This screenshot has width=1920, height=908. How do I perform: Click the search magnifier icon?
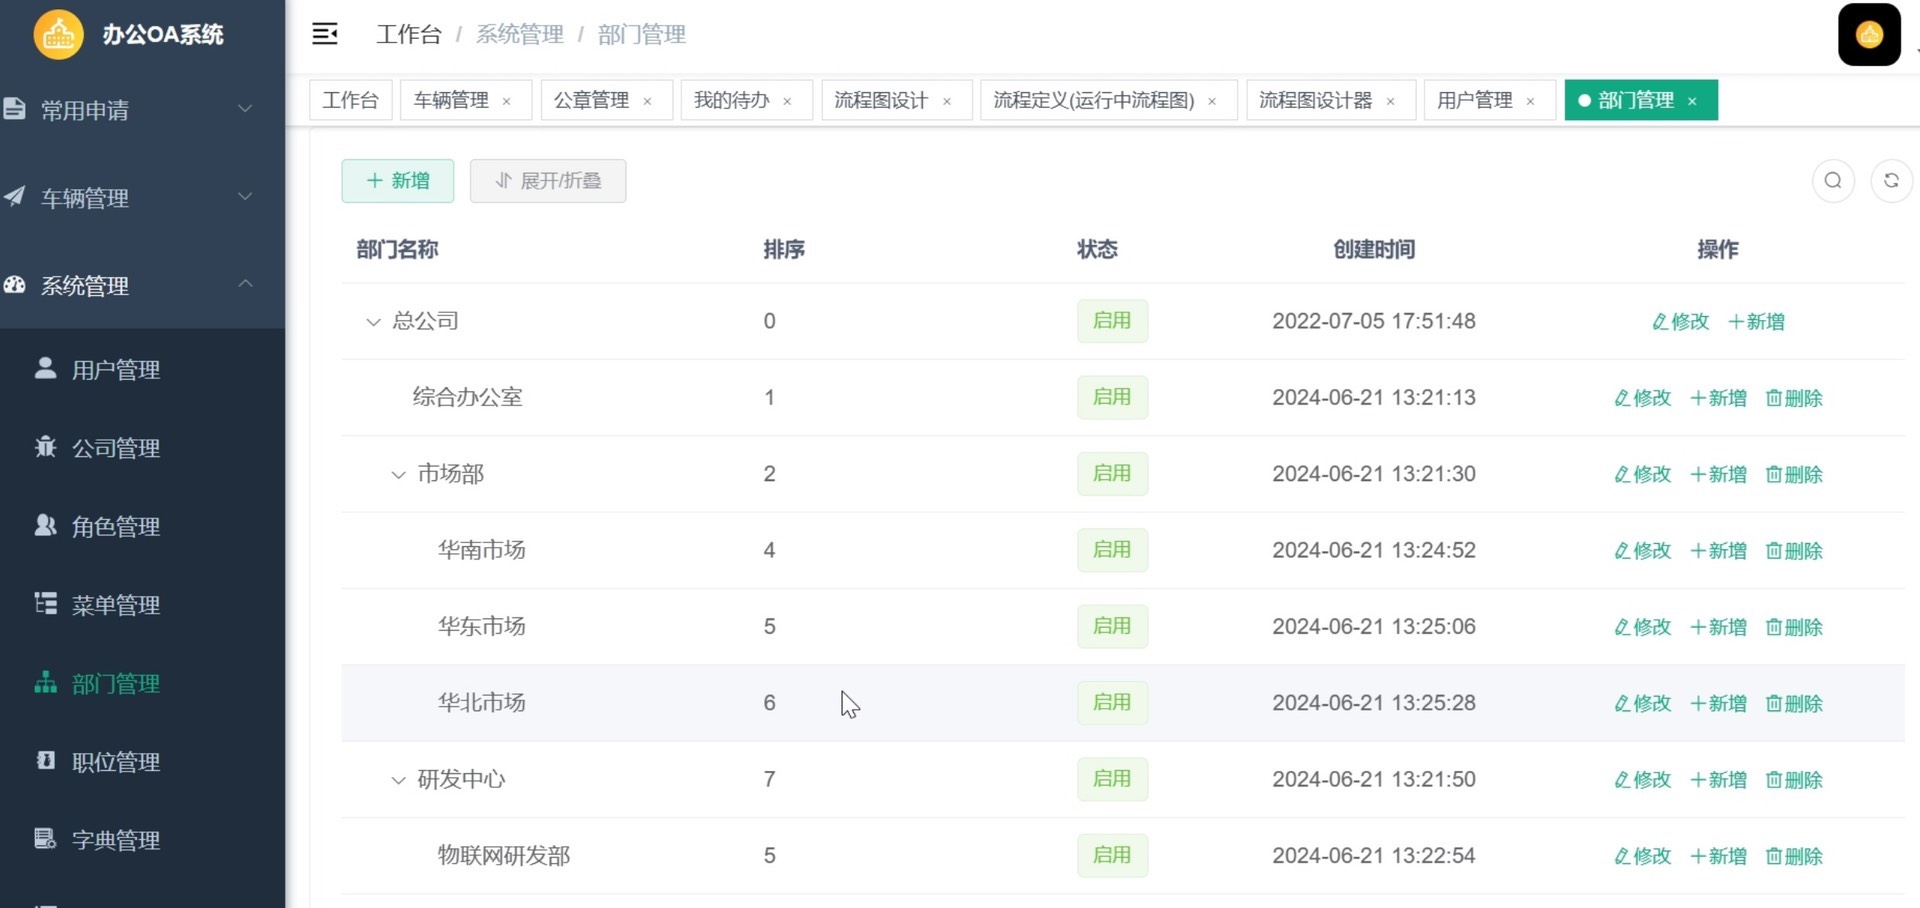coord(1833,181)
